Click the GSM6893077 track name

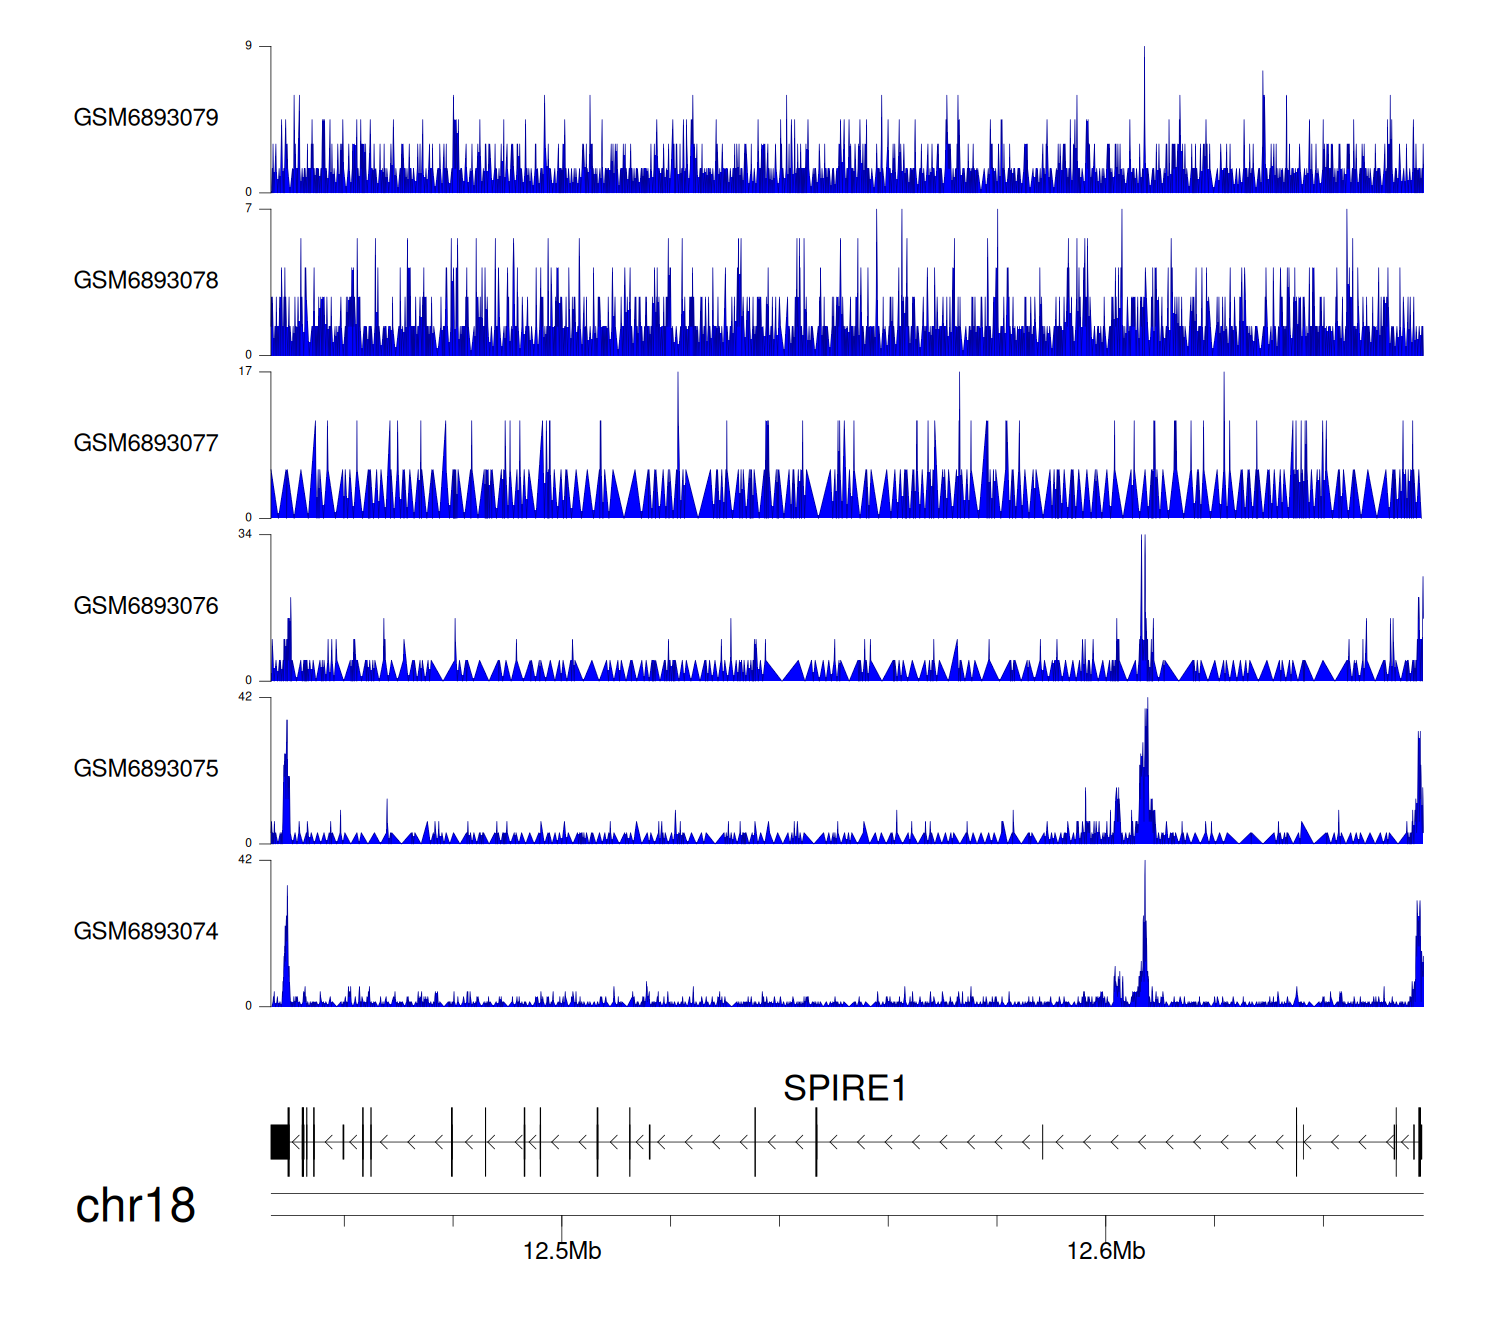tap(146, 444)
